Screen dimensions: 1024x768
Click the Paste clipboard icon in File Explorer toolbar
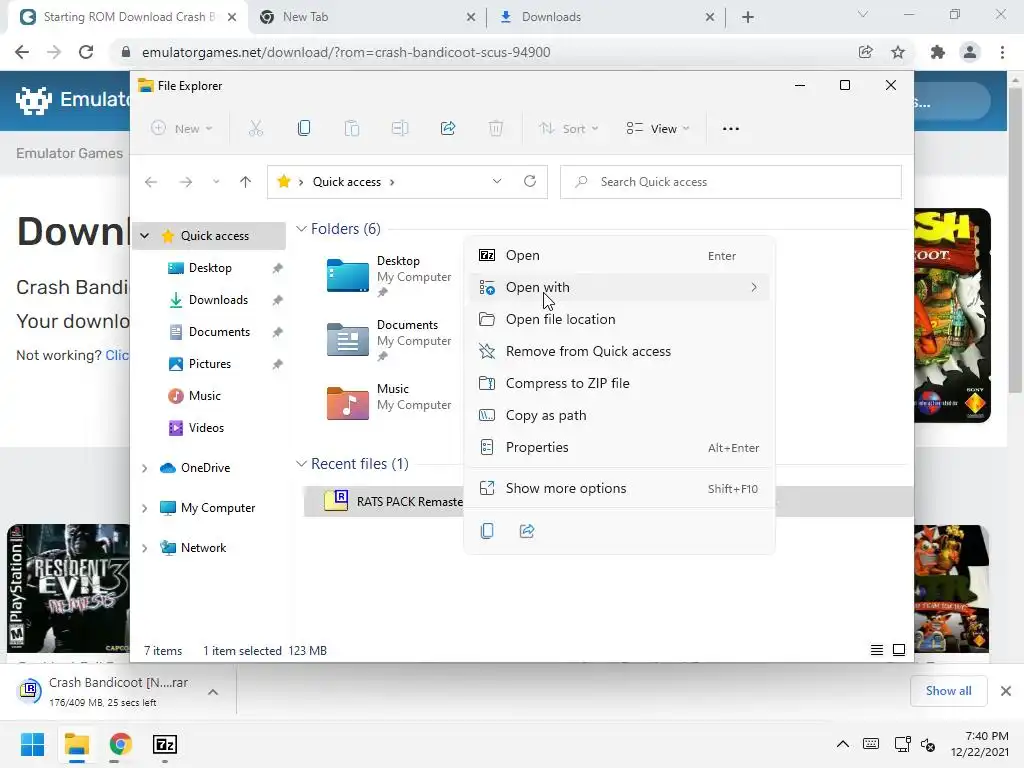pos(352,129)
